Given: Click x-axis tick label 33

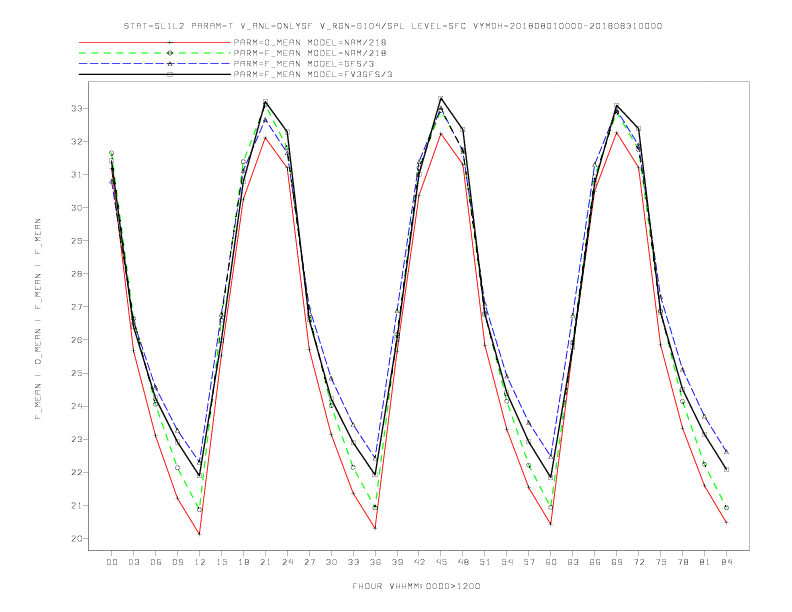Looking at the screenshot, I should point(354,562).
